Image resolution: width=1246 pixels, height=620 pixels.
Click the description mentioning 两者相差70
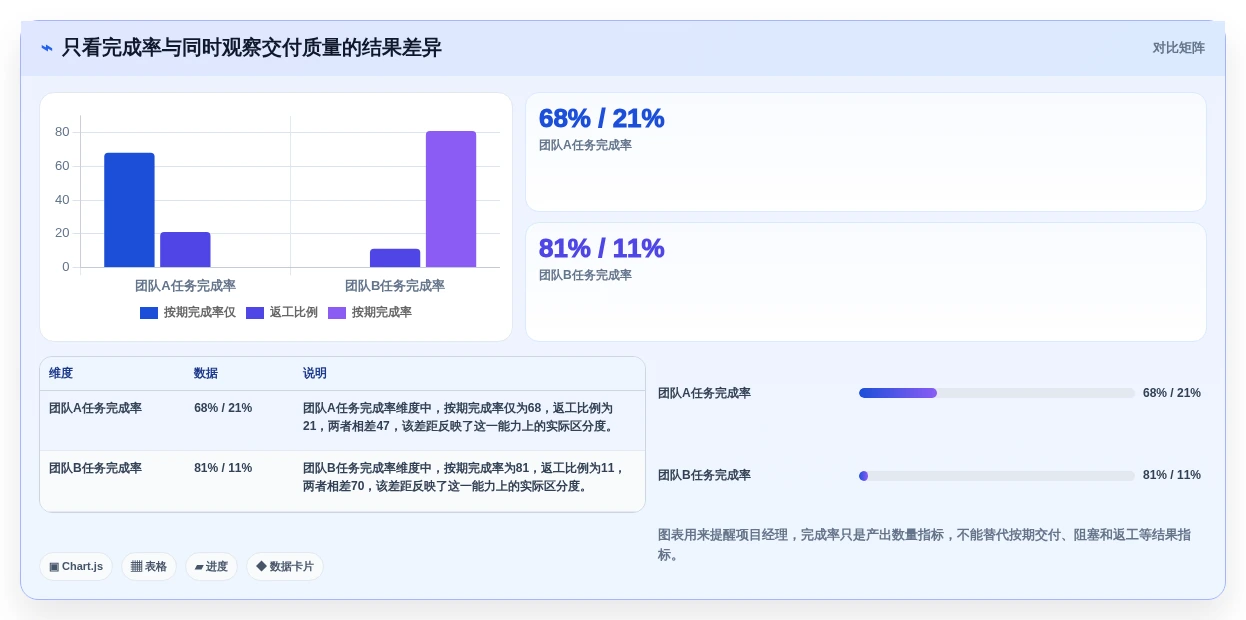click(x=464, y=477)
